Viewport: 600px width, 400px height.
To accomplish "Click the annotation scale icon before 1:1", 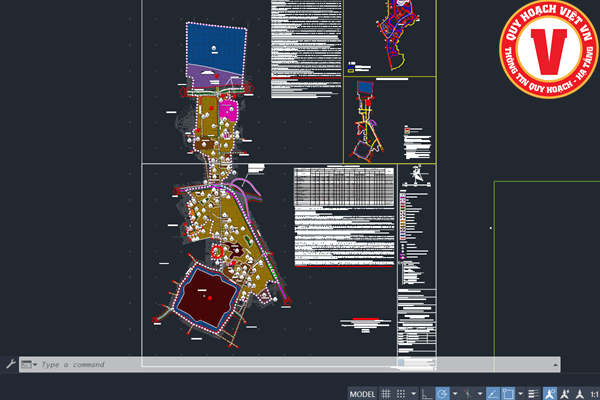I will point(580,394).
